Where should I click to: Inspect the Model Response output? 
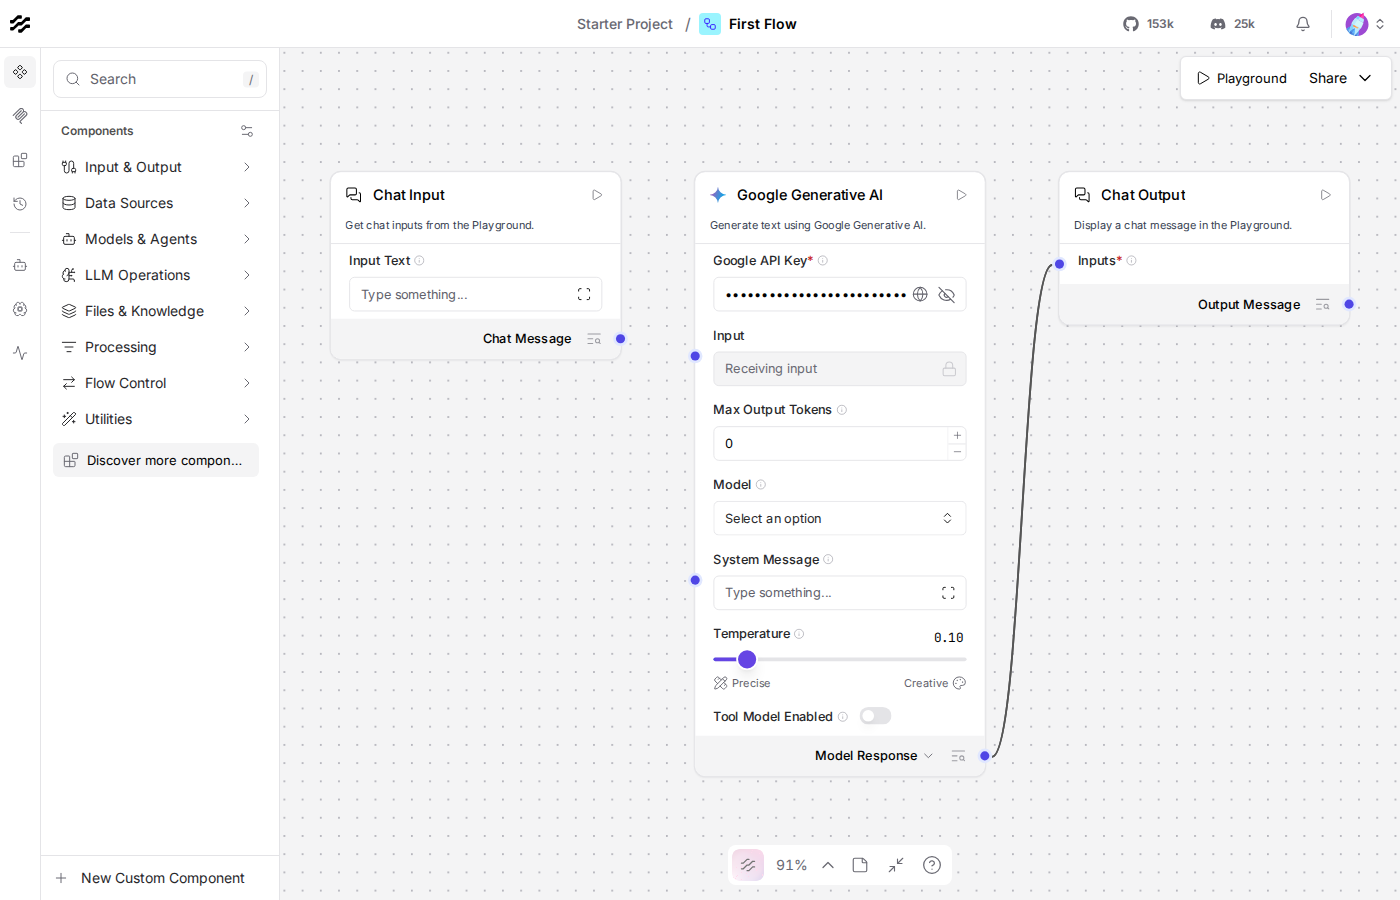pos(958,756)
